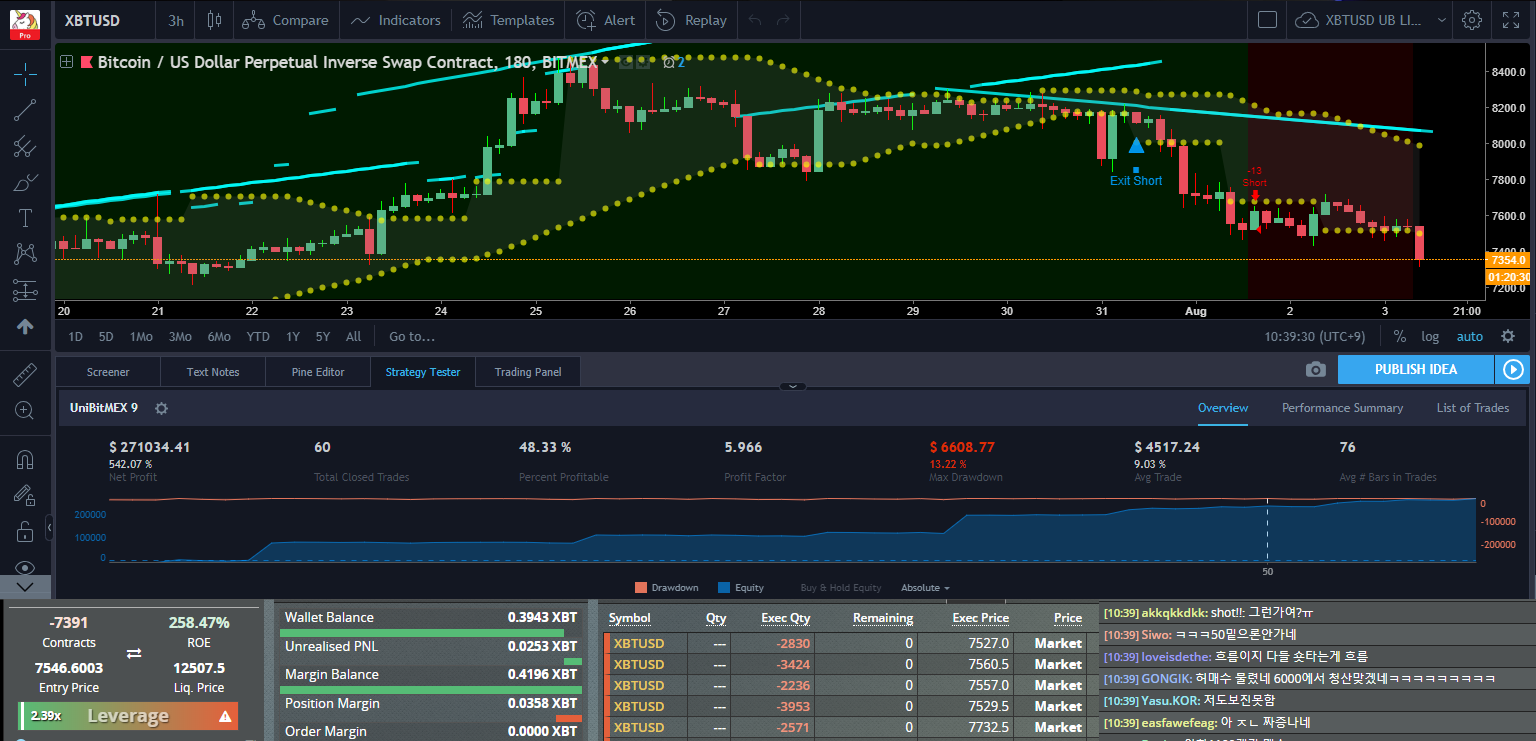1536x741 pixels.
Task: Expand more drawing tools at toolbar bottom
Action: click(x=25, y=586)
